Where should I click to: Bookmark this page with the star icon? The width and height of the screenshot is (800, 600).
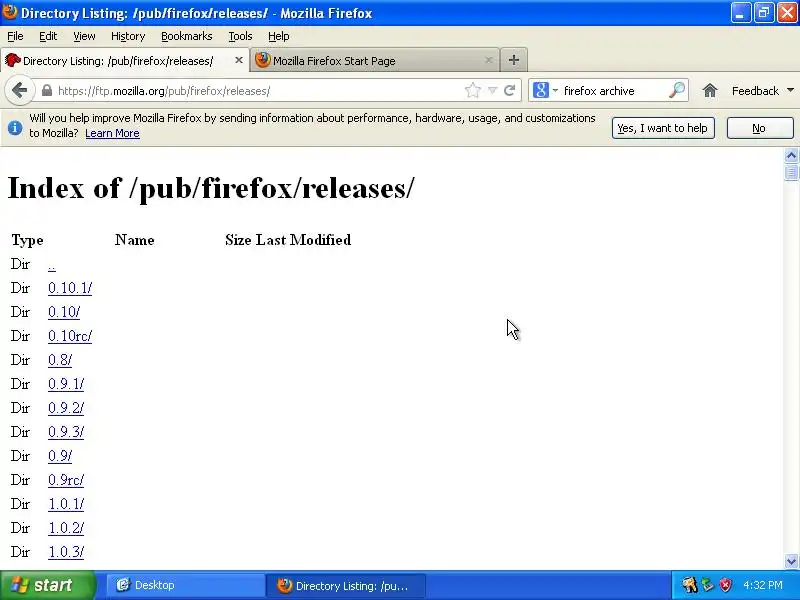point(473,91)
